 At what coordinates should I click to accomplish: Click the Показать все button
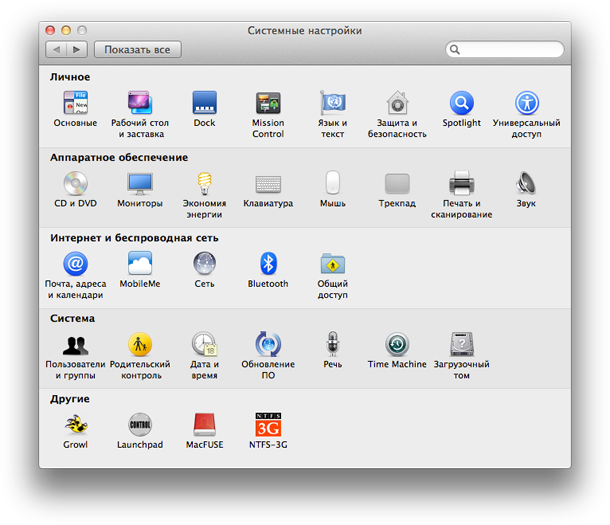(137, 49)
